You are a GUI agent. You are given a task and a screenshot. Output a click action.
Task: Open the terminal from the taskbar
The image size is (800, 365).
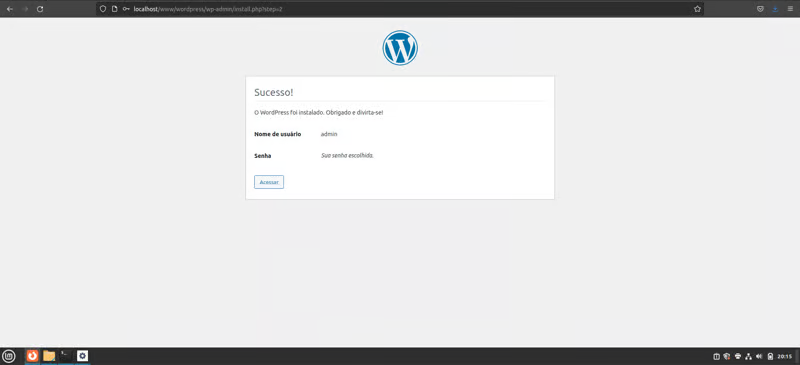tap(66, 356)
